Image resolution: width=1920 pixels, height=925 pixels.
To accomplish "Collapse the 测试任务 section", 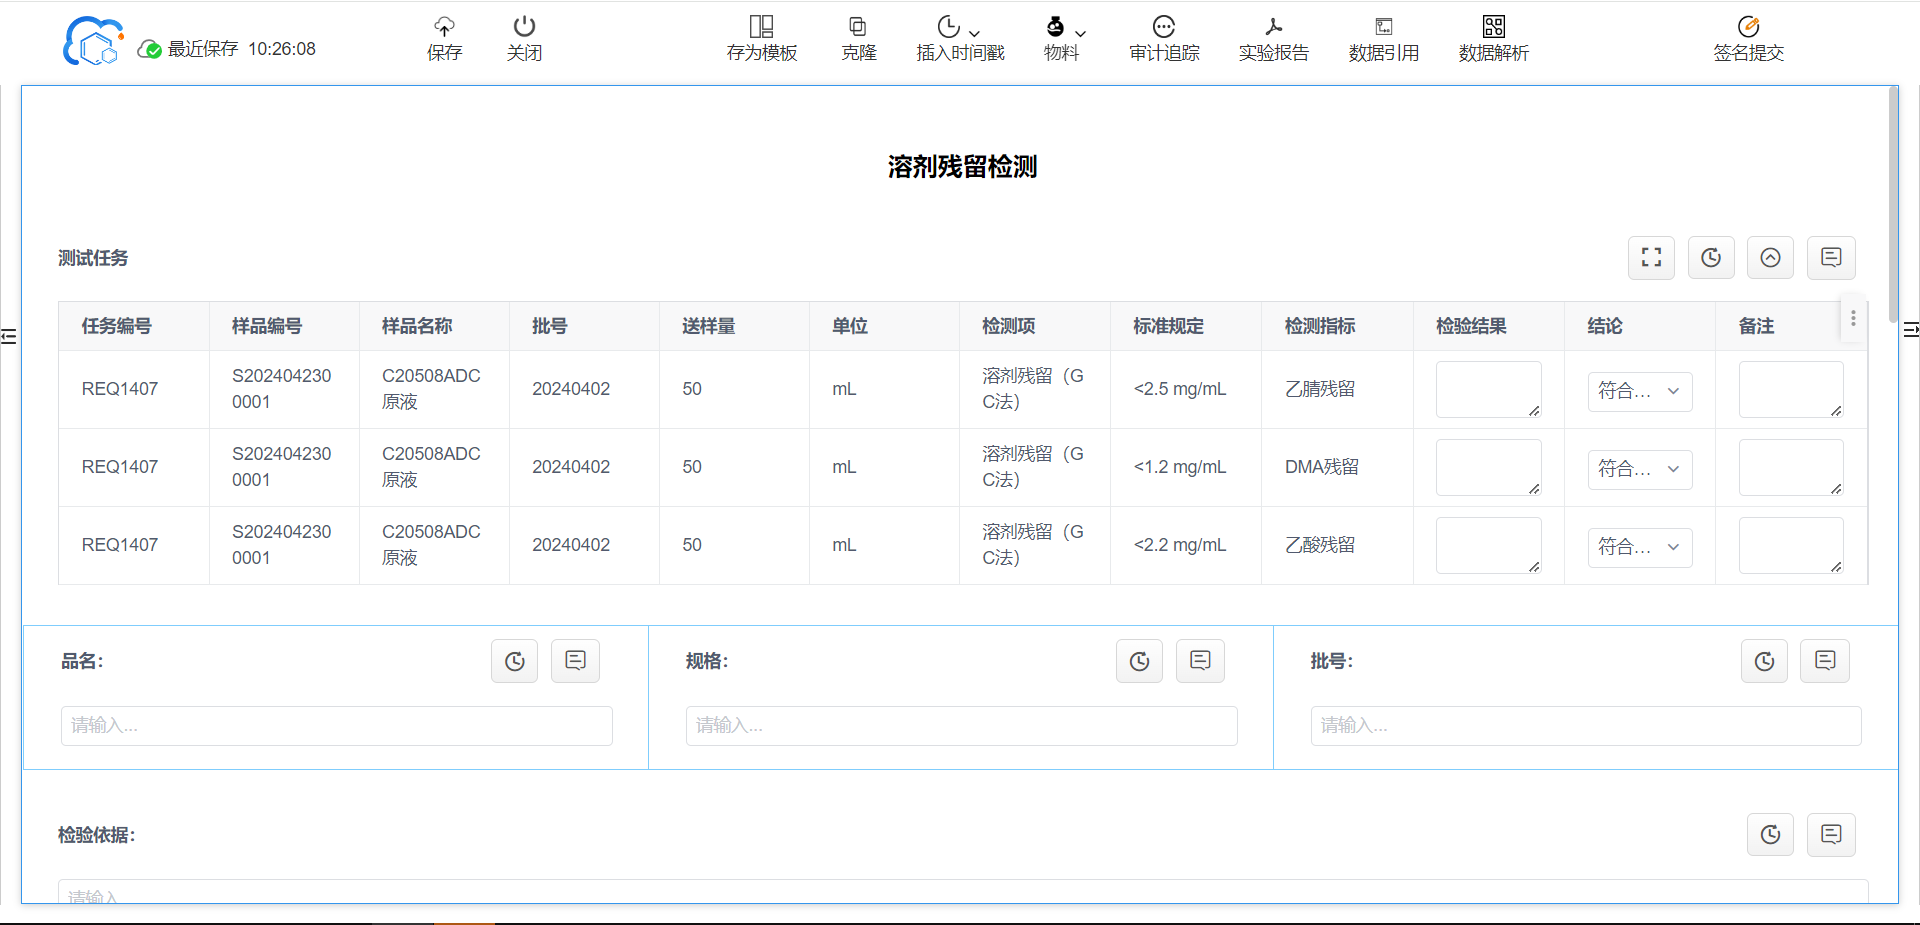I will click(x=1770, y=258).
